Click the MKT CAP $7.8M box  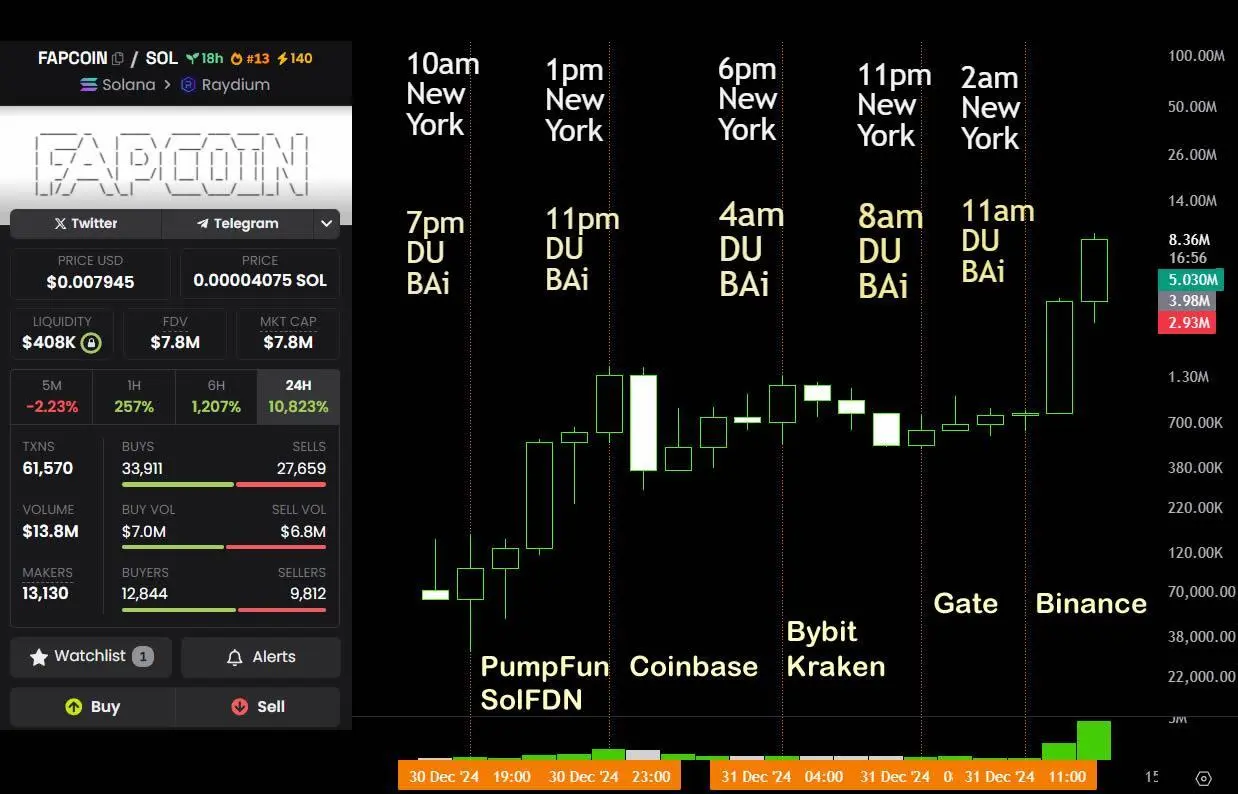tap(288, 334)
